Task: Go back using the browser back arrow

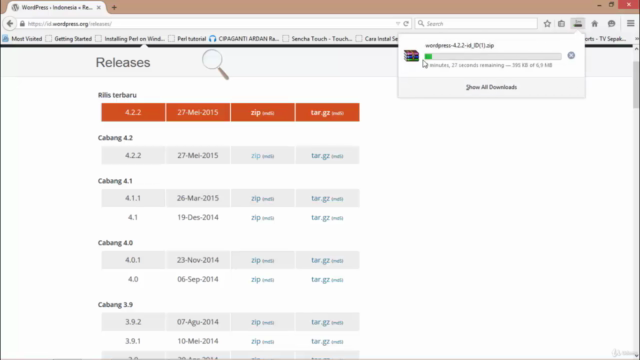Action: point(10,24)
